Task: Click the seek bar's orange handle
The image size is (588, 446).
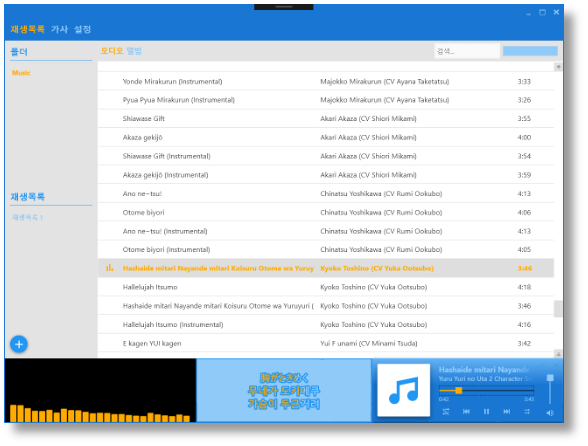Action: (458, 390)
